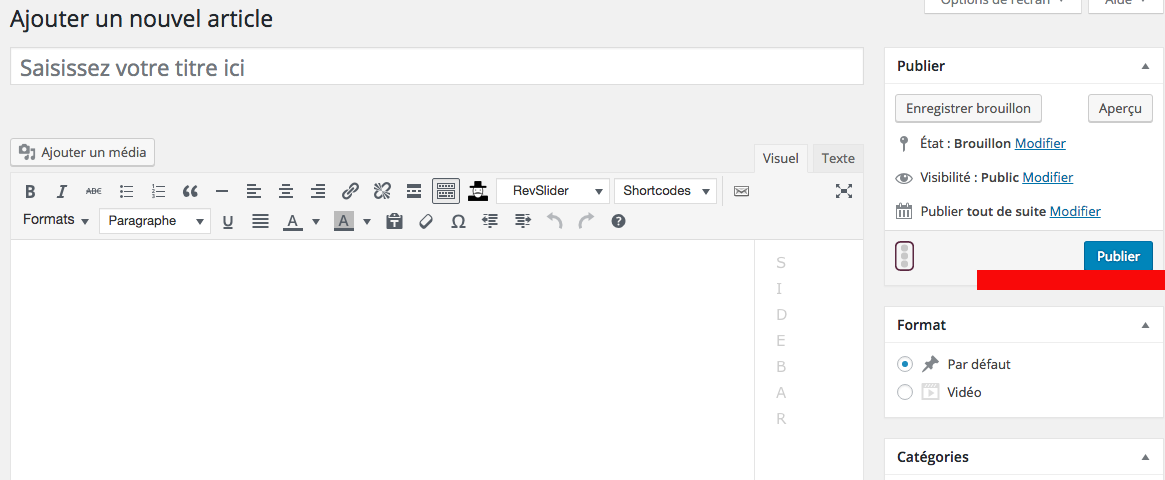Image resolution: width=1165 pixels, height=480 pixels.
Task: Apply italic formatting to text
Action: (x=61, y=191)
